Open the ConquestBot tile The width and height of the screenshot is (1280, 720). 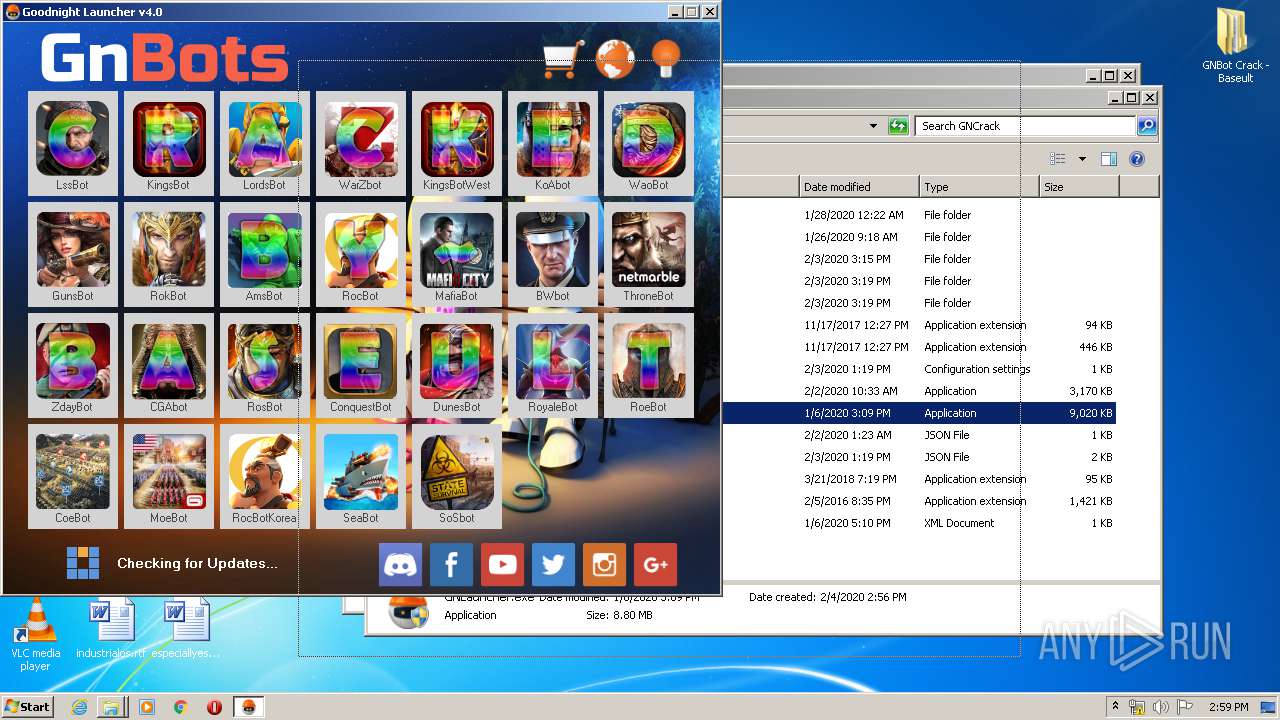pyautogui.click(x=361, y=365)
